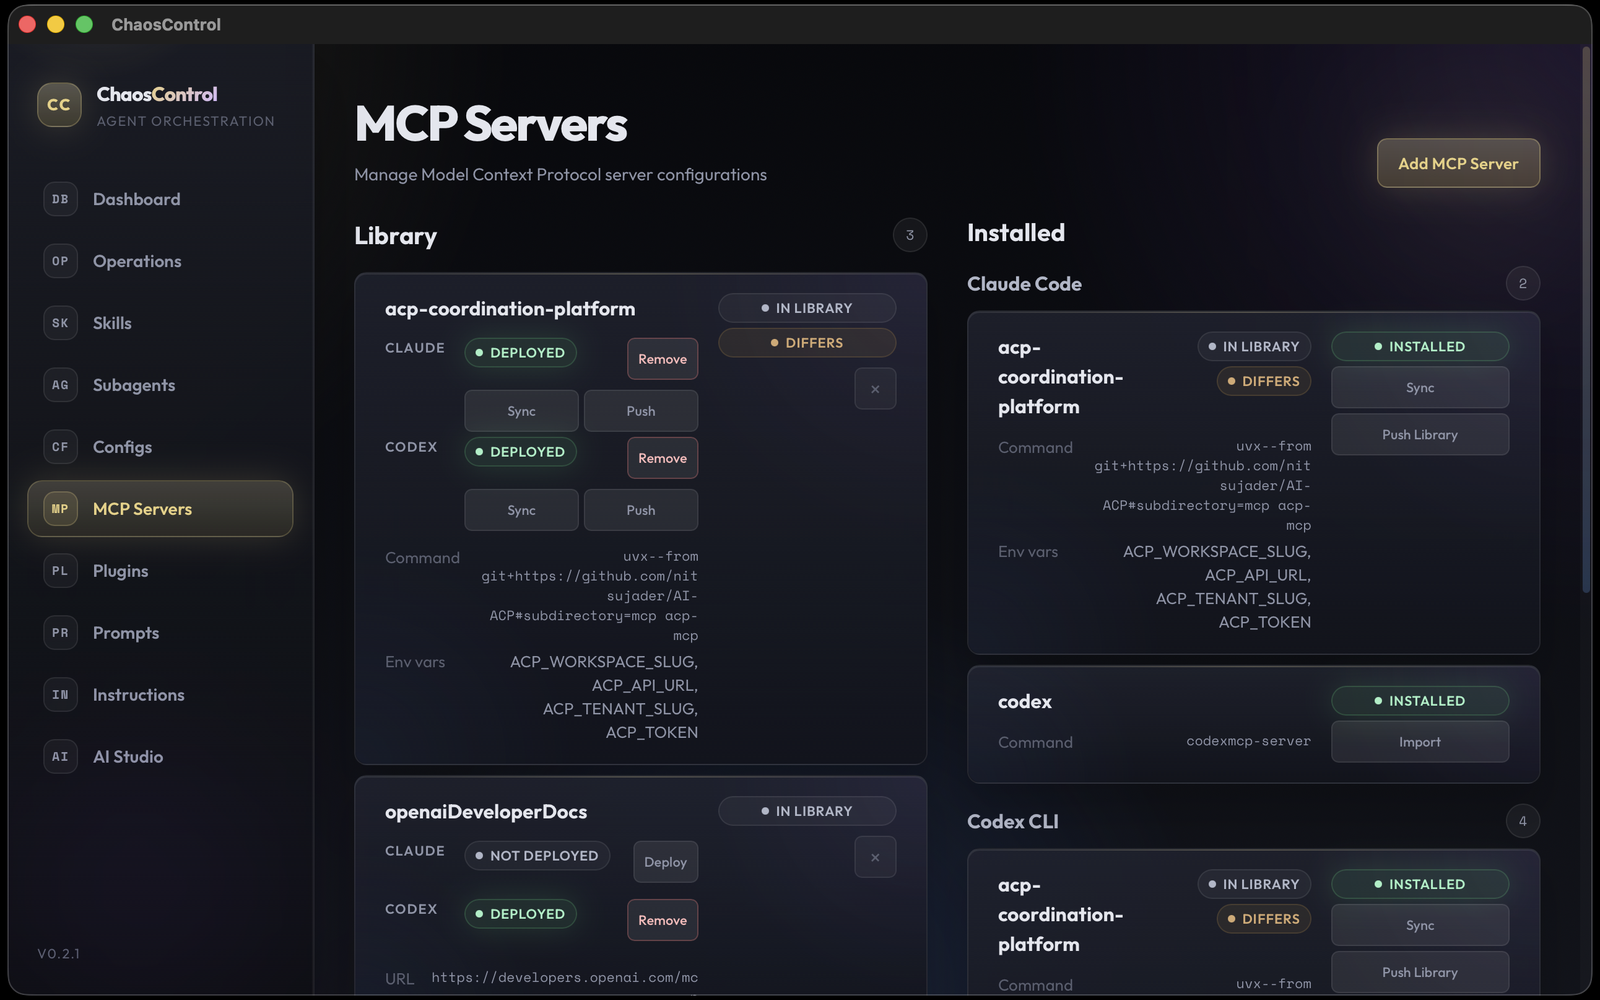This screenshot has height=1000, width=1600.
Task: Select the SK badge icon for Skills
Action: tap(60, 323)
